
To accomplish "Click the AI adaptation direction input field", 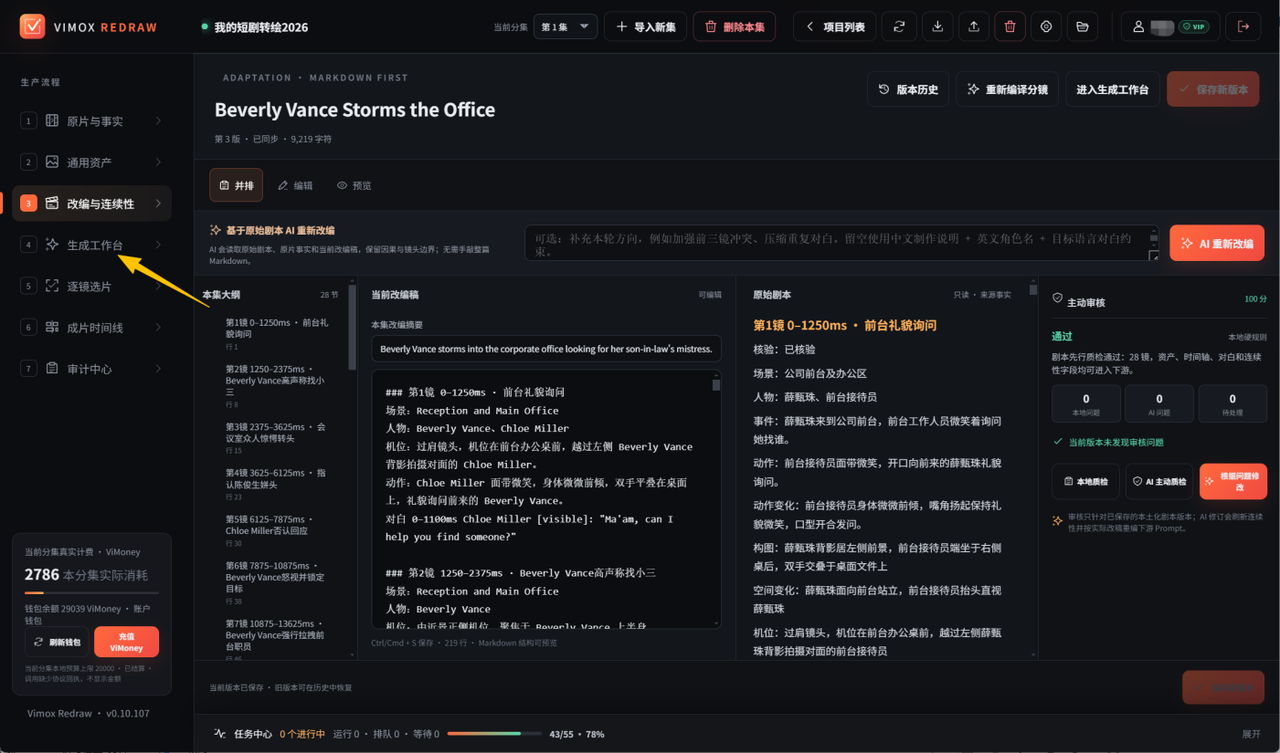I will (840, 243).
